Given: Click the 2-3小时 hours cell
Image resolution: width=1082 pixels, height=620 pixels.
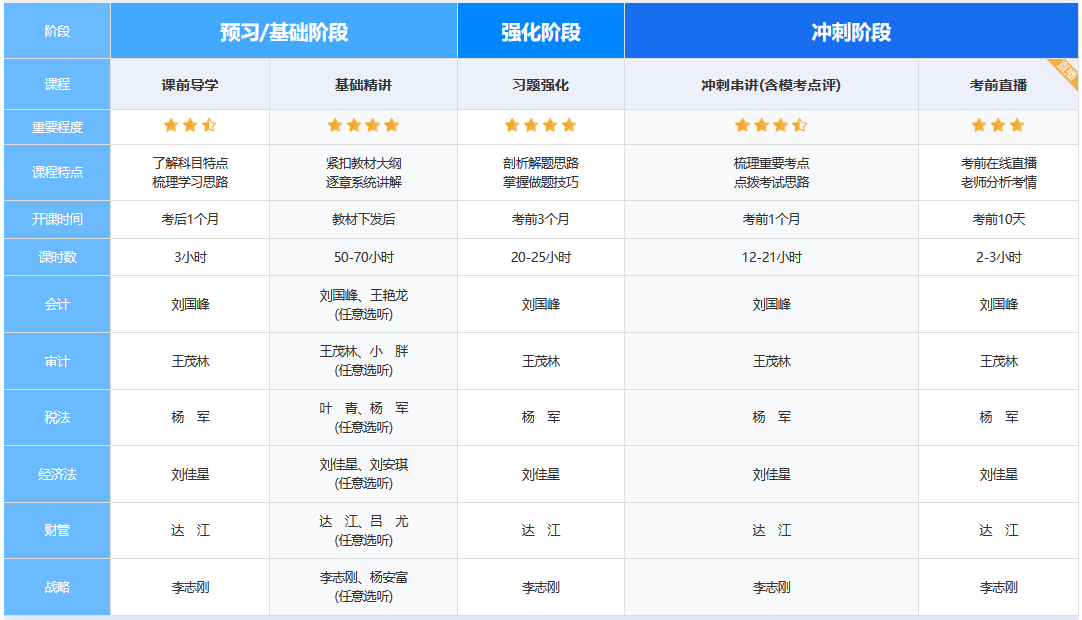Looking at the screenshot, I should click(998, 258).
